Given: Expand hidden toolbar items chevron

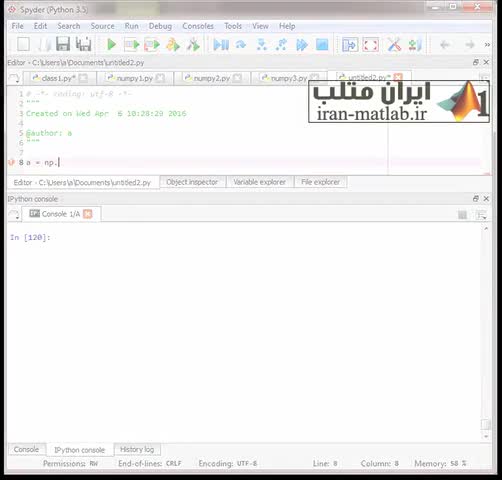Looking at the screenshot, I should point(487,44).
